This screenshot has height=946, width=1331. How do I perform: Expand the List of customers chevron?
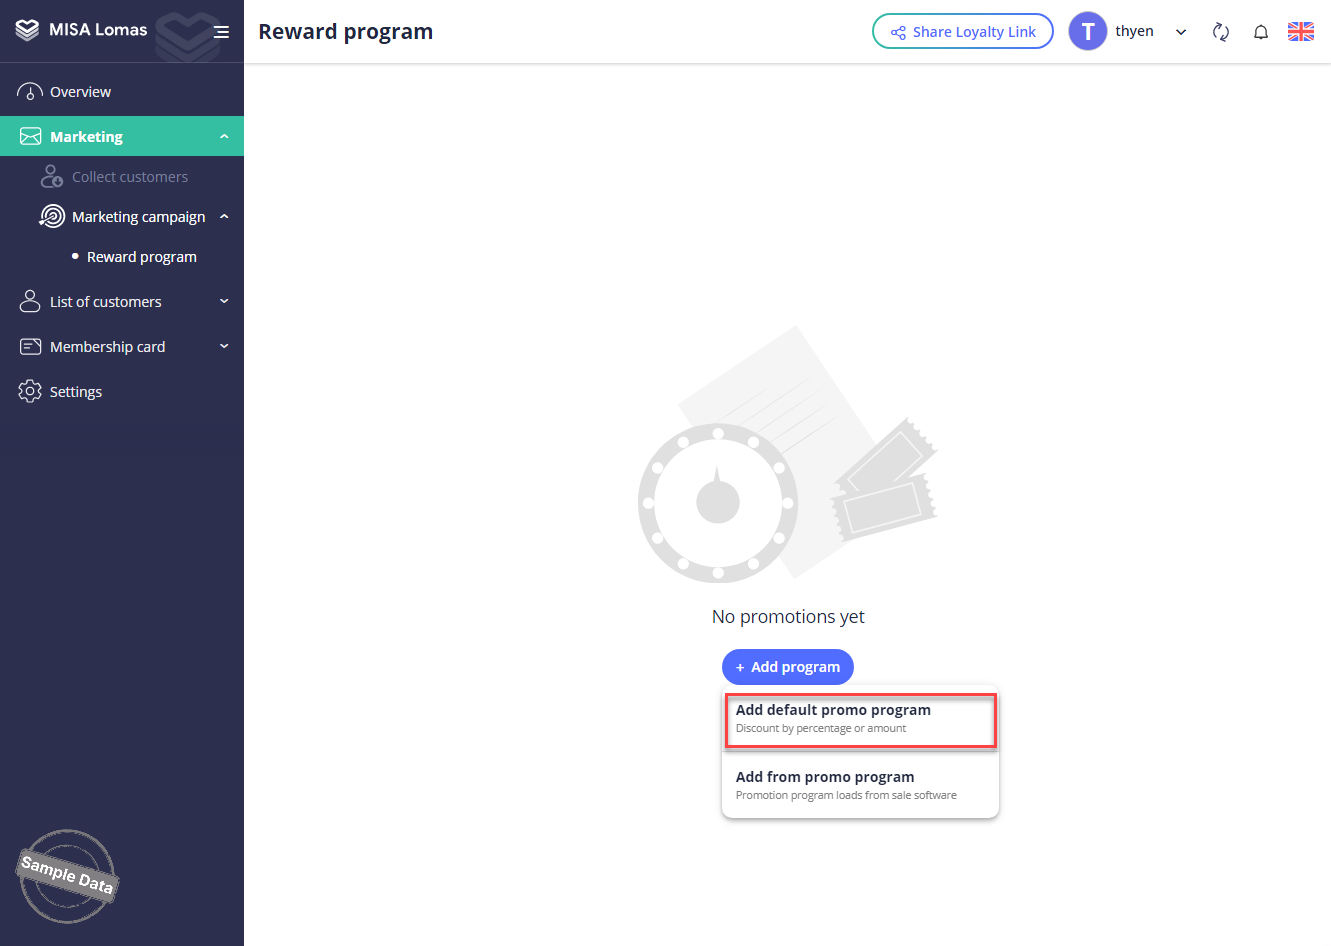click(x=224, y=301)
